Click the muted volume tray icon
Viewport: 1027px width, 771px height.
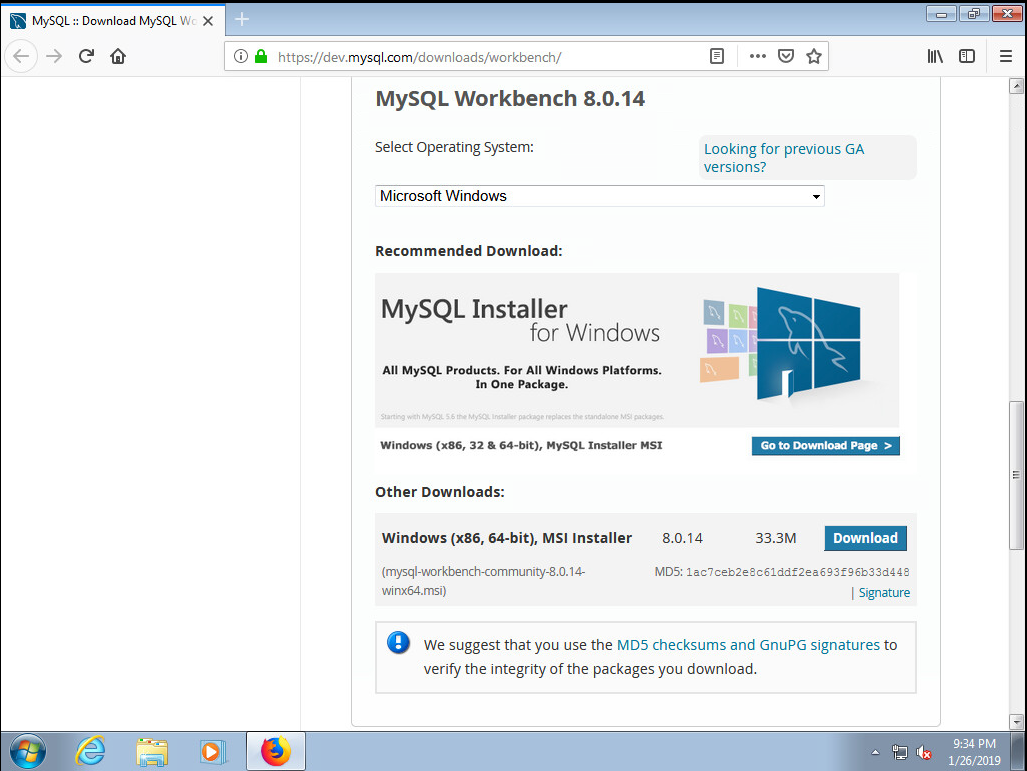[924, 753]
